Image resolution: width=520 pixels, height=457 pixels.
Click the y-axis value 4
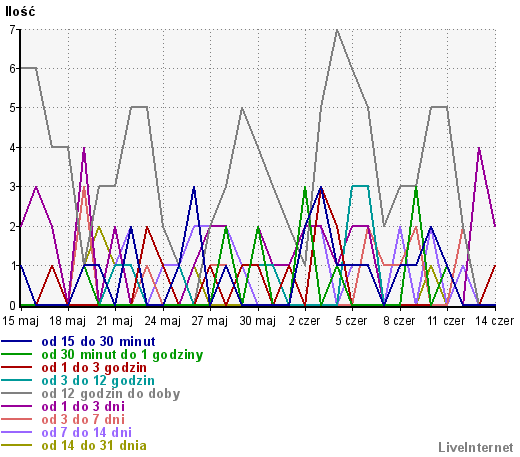pyautogui.click(x=13, y=147)
